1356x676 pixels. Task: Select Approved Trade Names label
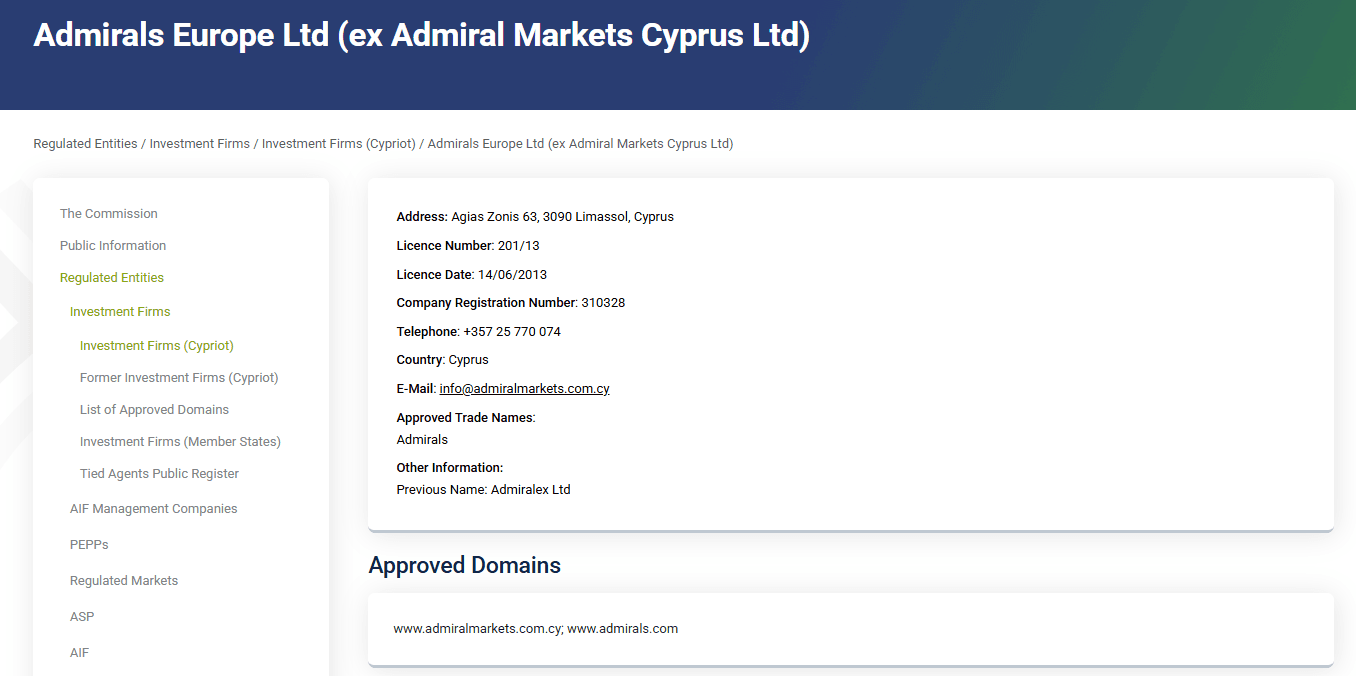(x=465, y=418)
